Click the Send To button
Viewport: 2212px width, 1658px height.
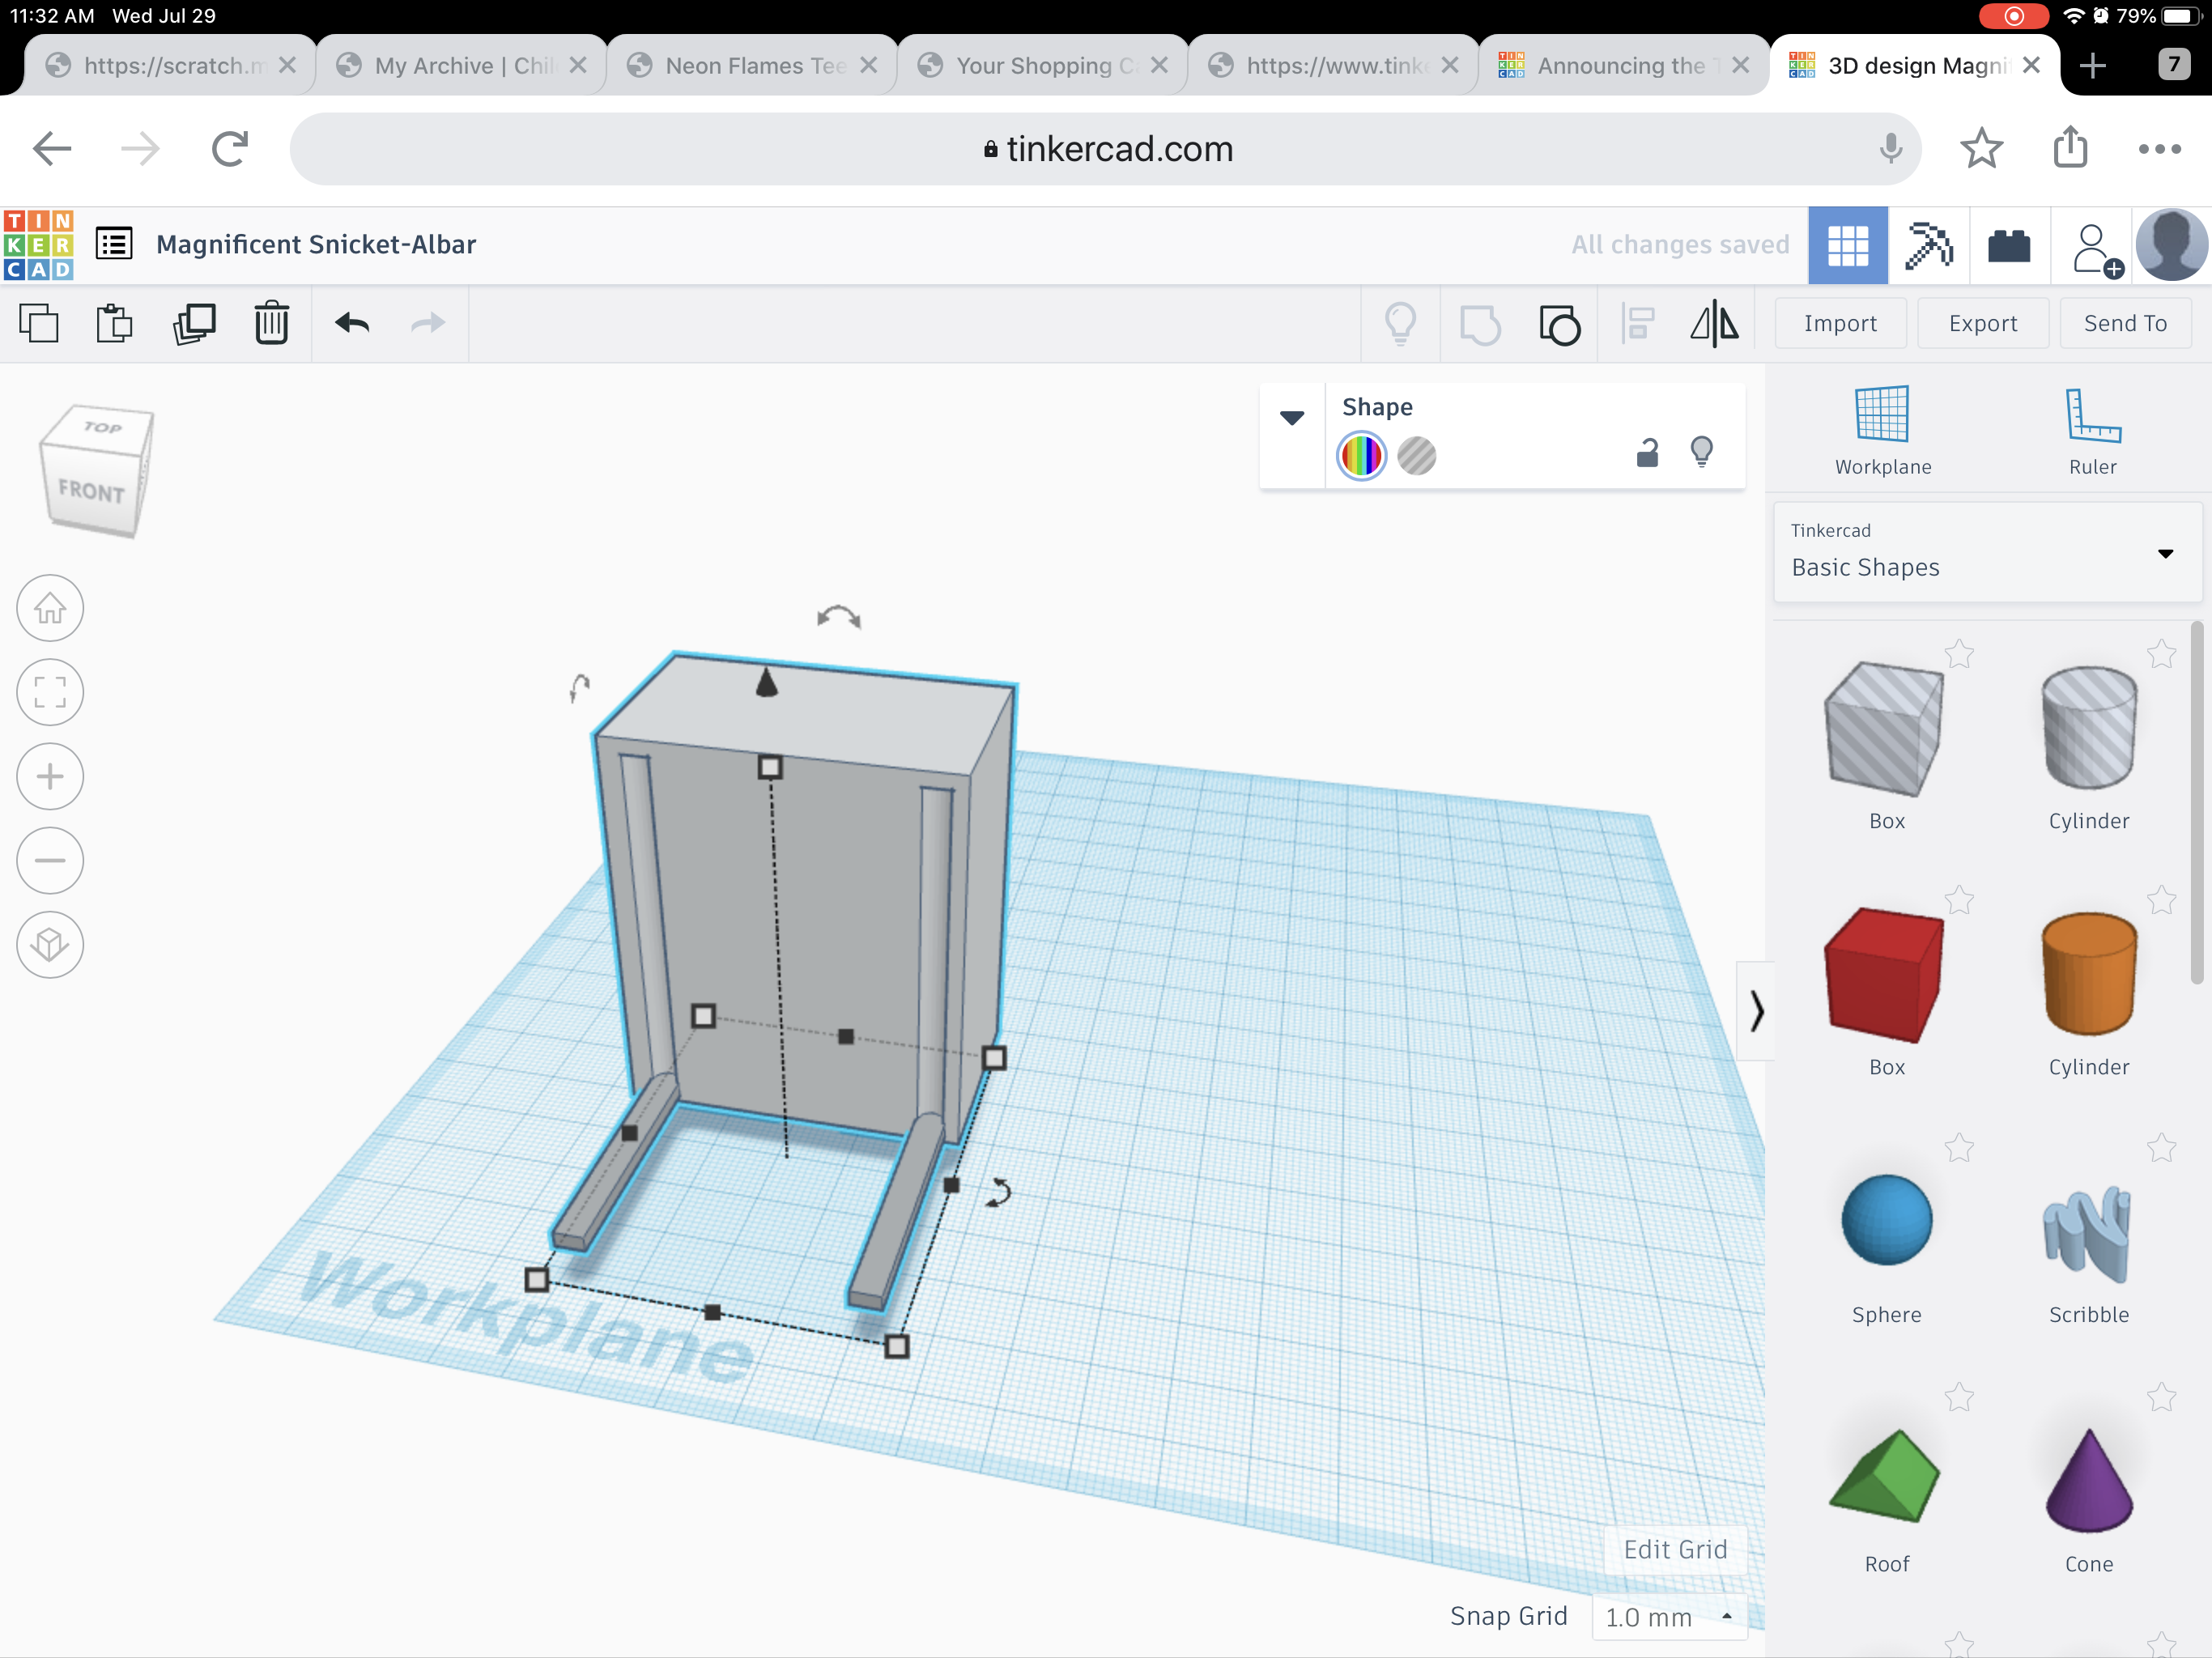[x=2125, y=323]
